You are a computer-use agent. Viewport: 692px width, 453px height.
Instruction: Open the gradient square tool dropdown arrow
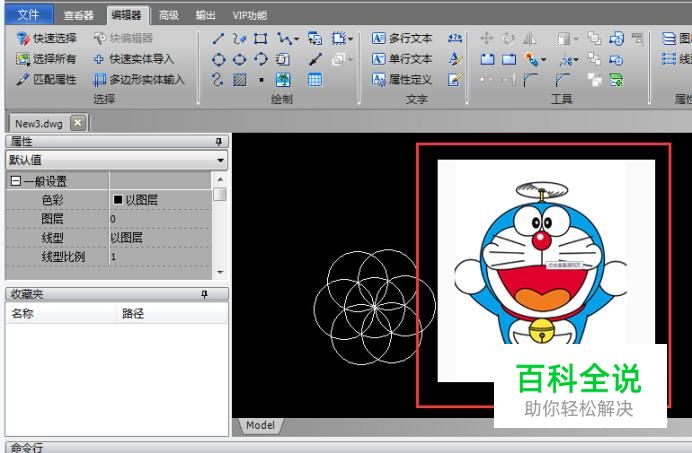click(576, 39)
